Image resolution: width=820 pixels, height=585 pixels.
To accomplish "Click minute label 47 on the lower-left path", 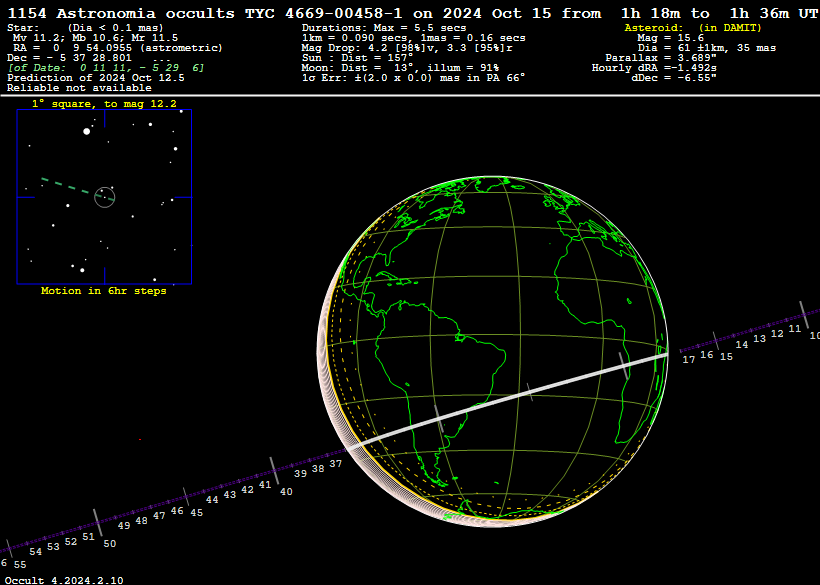I will (x=159, y=516).
